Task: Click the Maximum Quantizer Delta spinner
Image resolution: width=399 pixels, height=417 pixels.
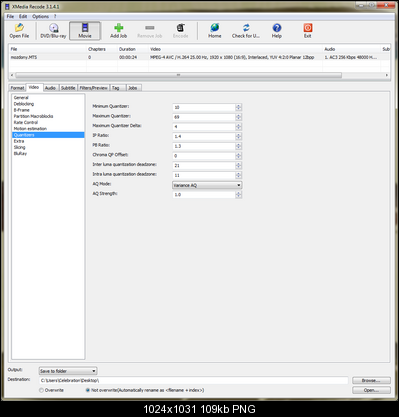Action: coord(238,127)
